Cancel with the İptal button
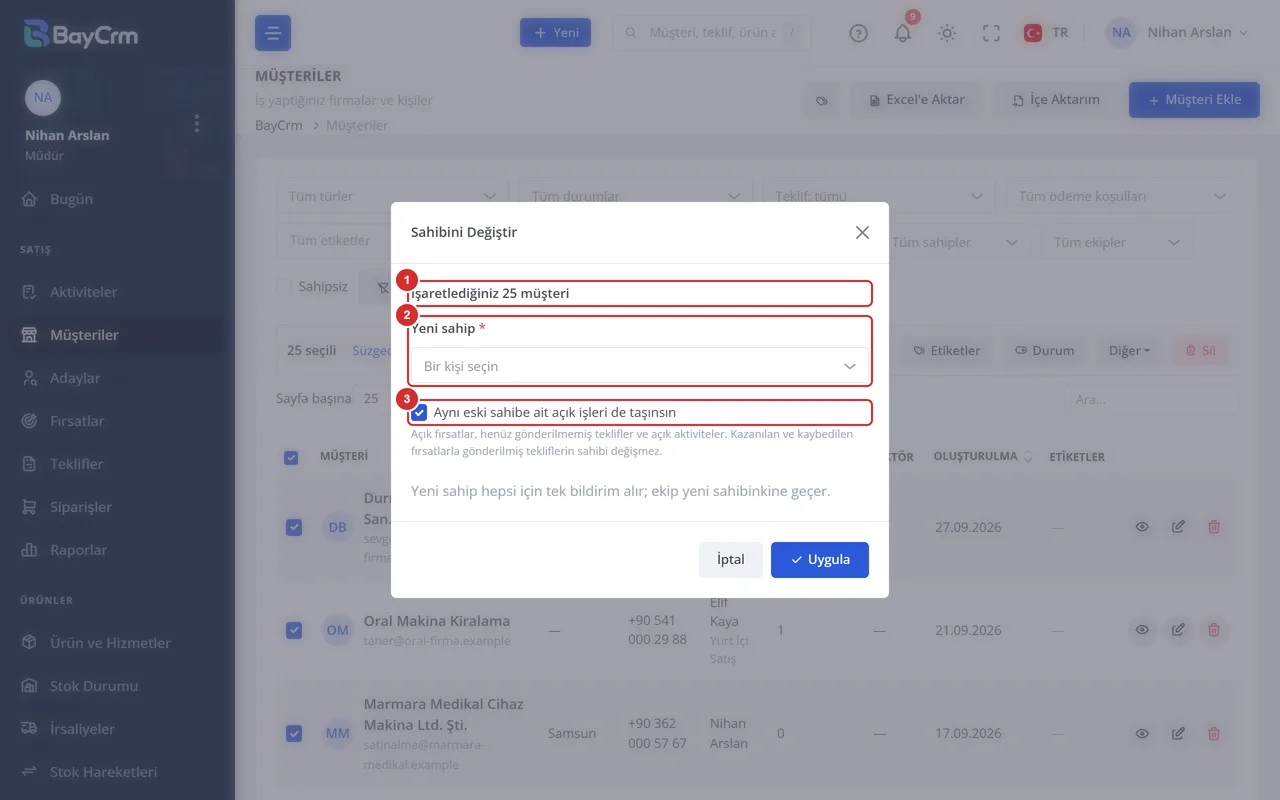Image resolution: width=1280 pixels, height=800 pixels. click(731, 560)
